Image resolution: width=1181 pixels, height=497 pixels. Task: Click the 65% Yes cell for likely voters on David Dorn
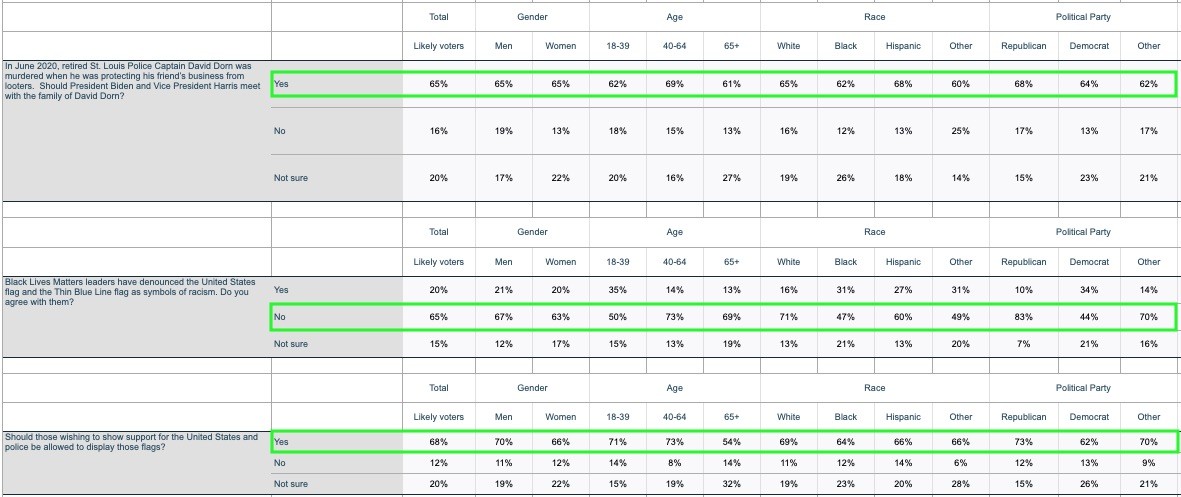click(x=438, y=84)
